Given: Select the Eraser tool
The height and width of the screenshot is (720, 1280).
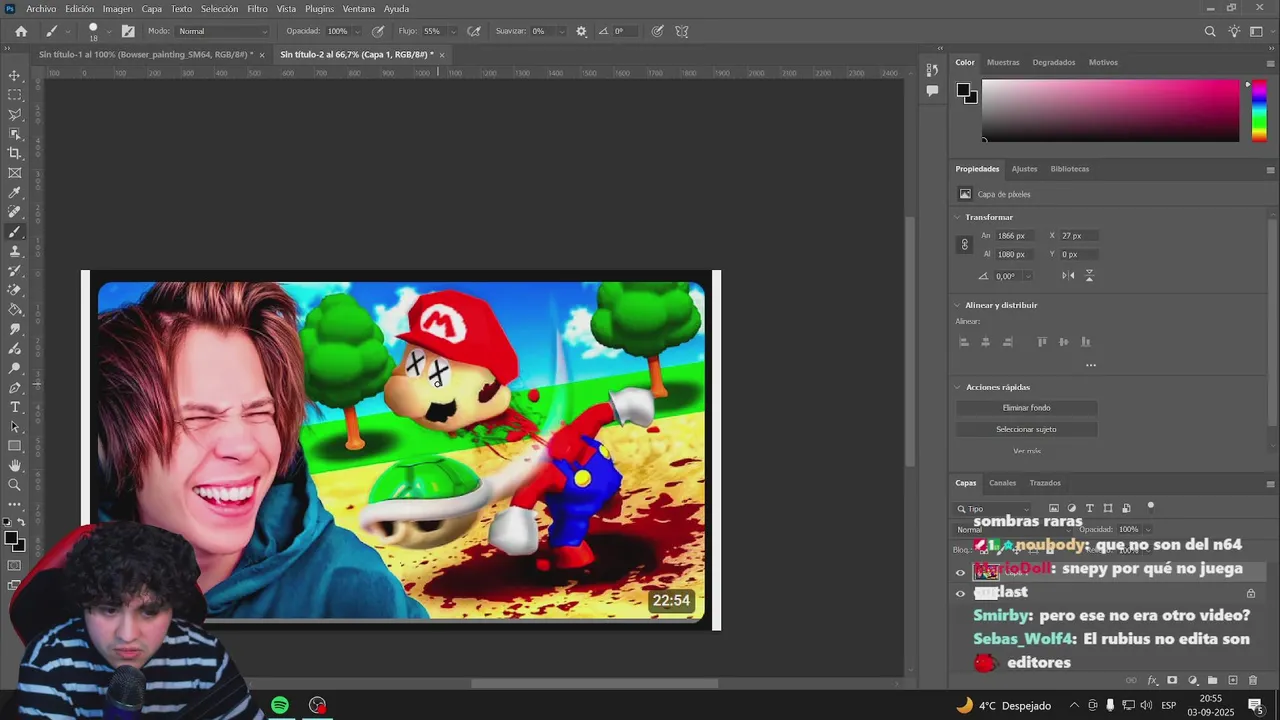Looking at the screenshot, I should (x=15, y=290).
